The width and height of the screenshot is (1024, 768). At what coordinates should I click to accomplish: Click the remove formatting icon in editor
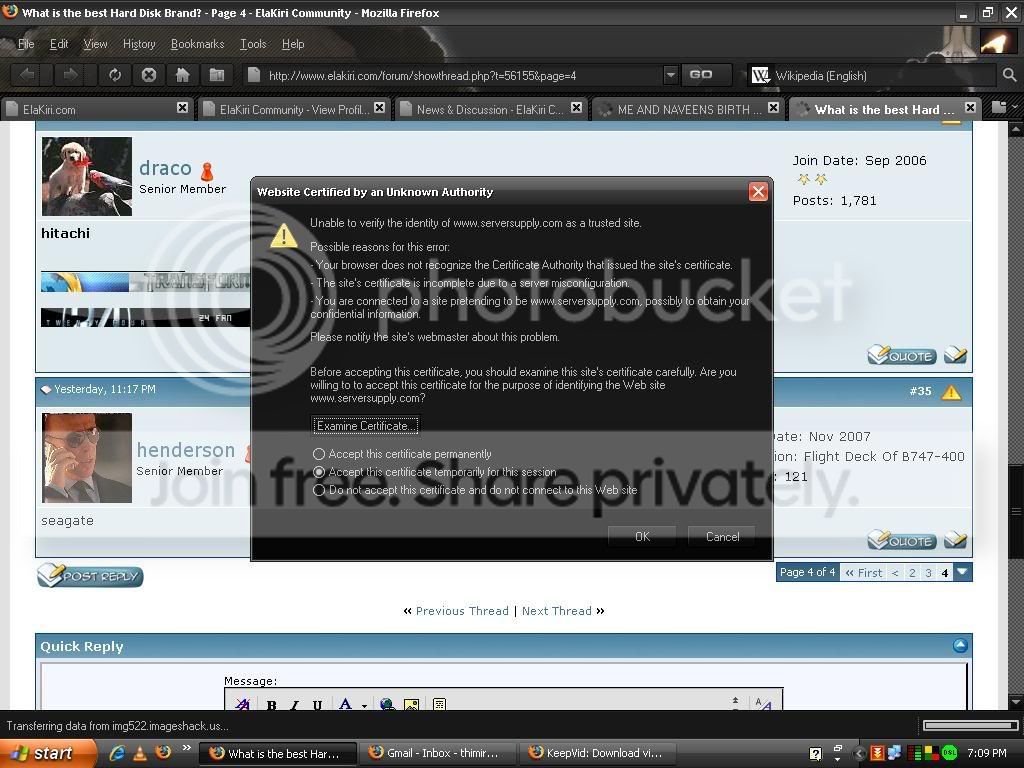[x=243, y=704]
